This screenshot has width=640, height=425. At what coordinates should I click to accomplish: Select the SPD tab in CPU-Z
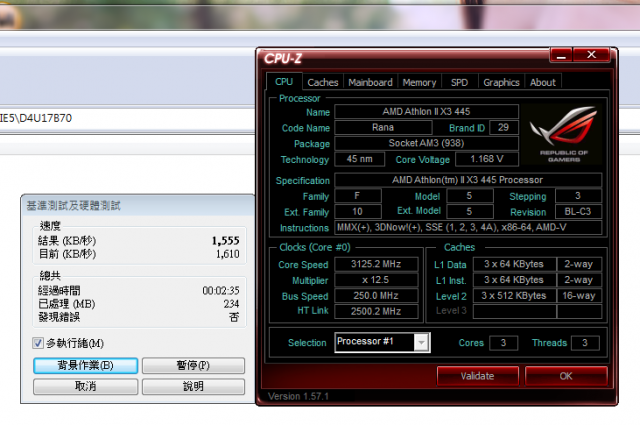pos(459,82)
